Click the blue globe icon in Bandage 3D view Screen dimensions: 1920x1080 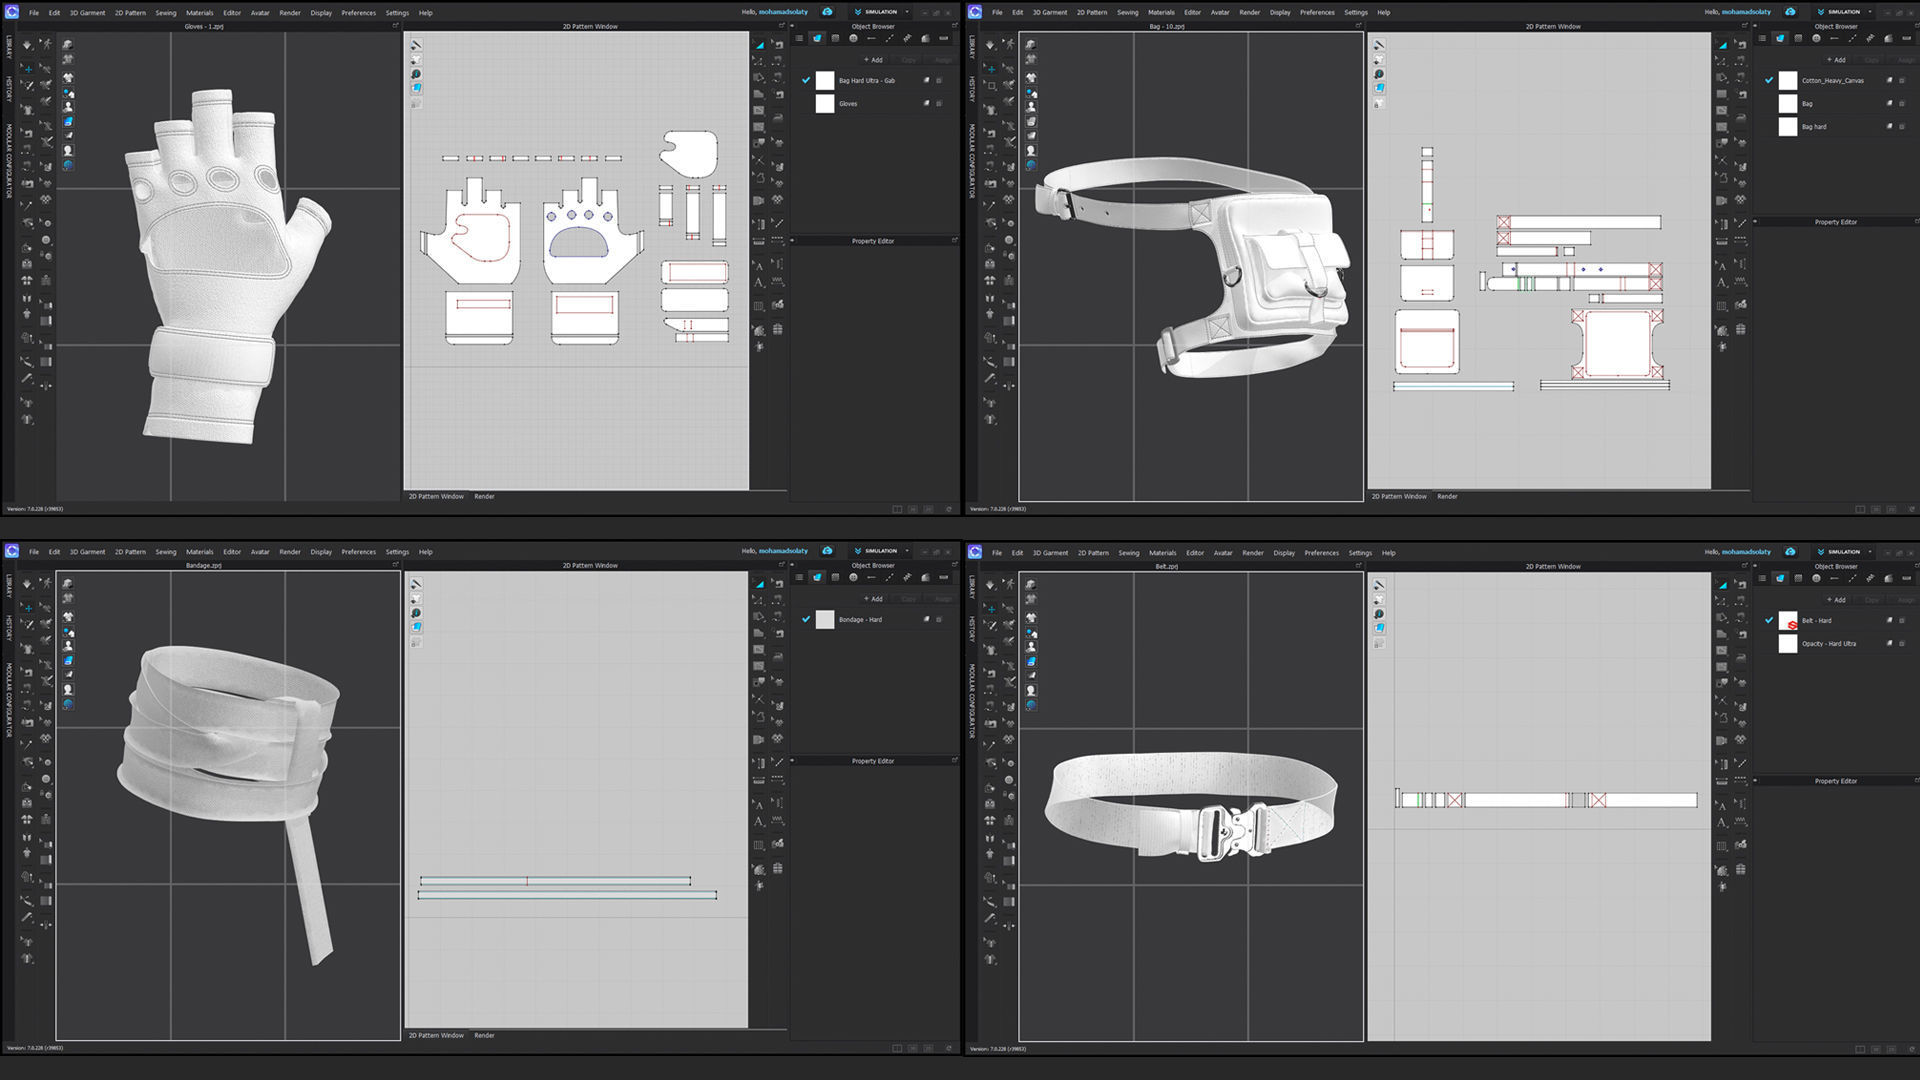coord(68,704)
